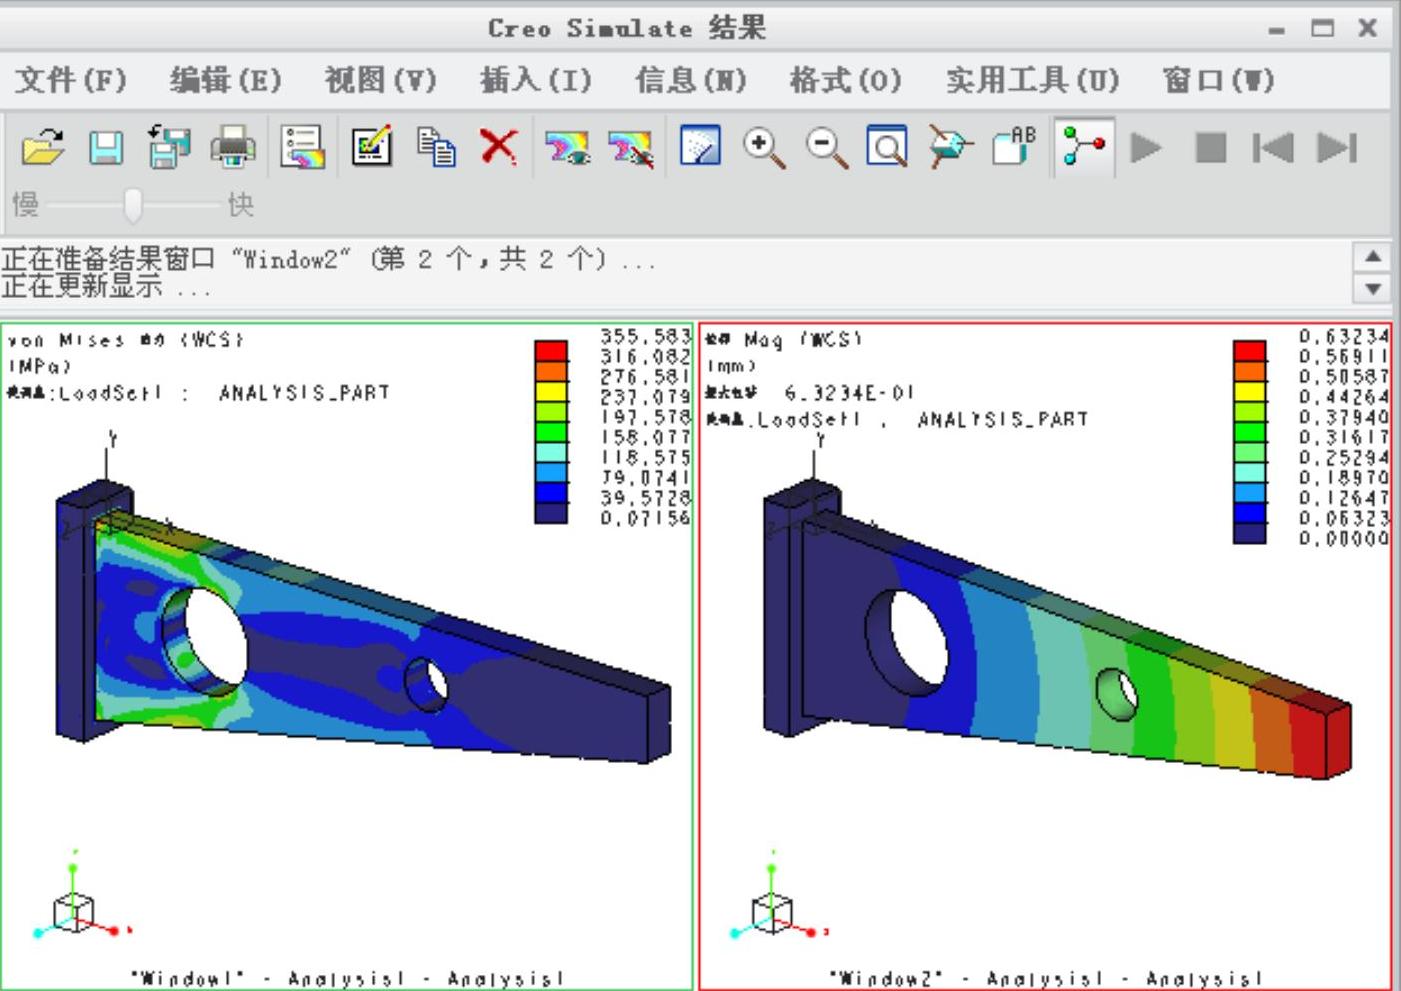Open the 插入(I) menu
Viewport: 1401px width, 991px height.
(x=536, y=80)
